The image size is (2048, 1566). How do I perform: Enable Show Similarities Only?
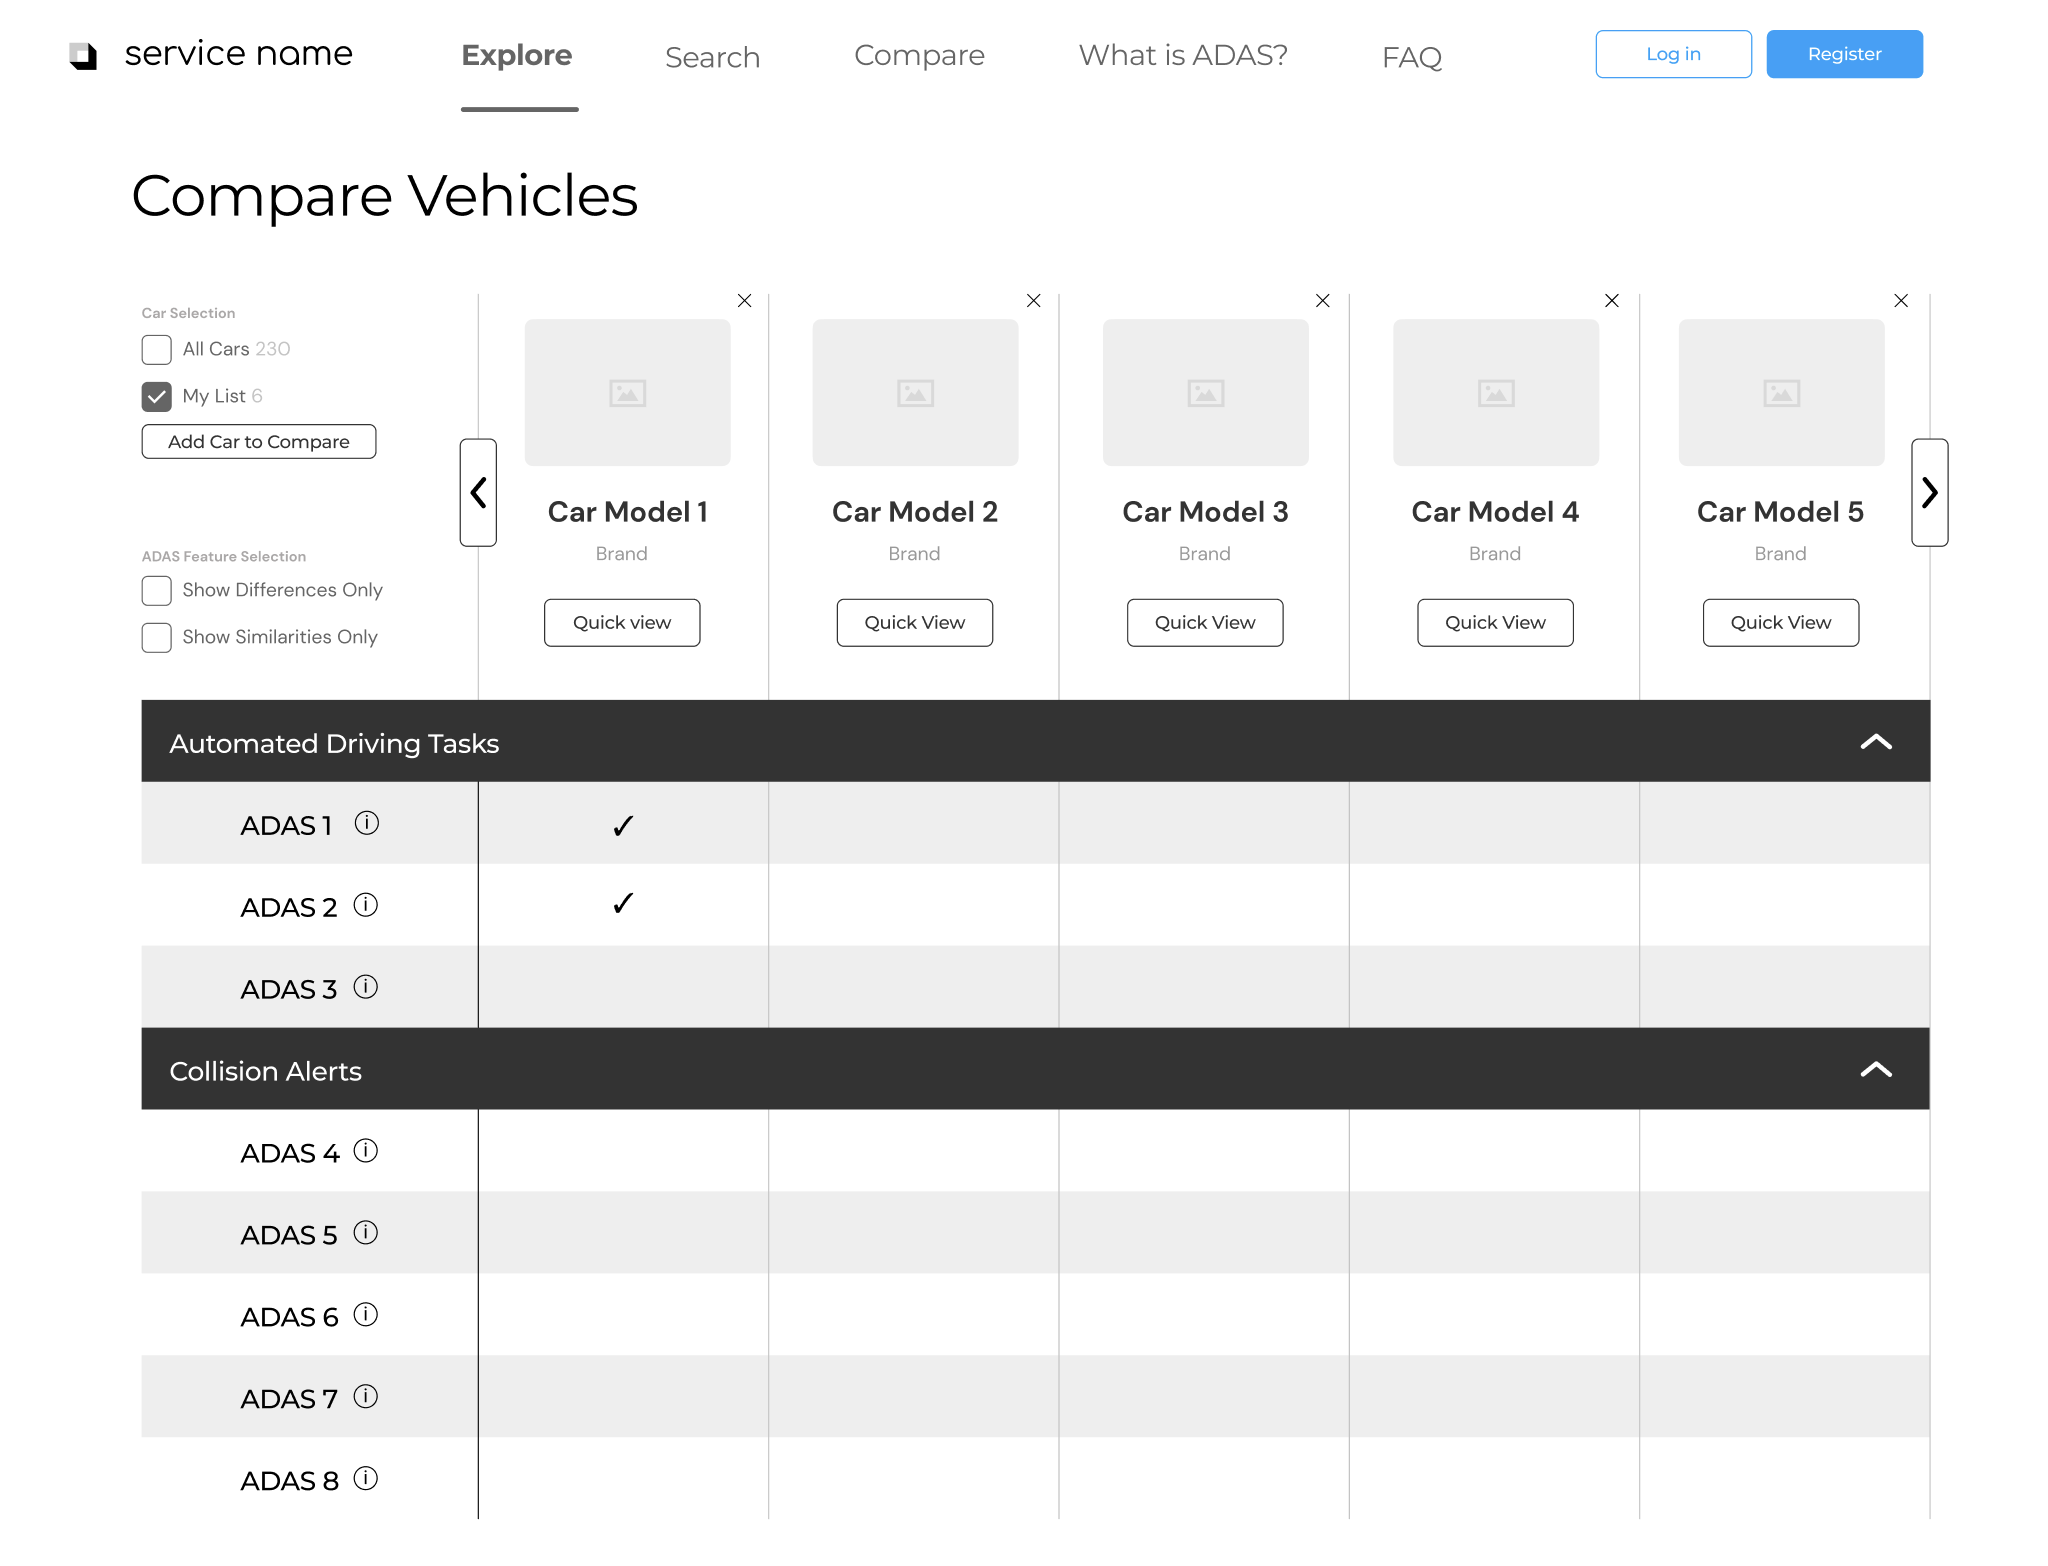156,638
